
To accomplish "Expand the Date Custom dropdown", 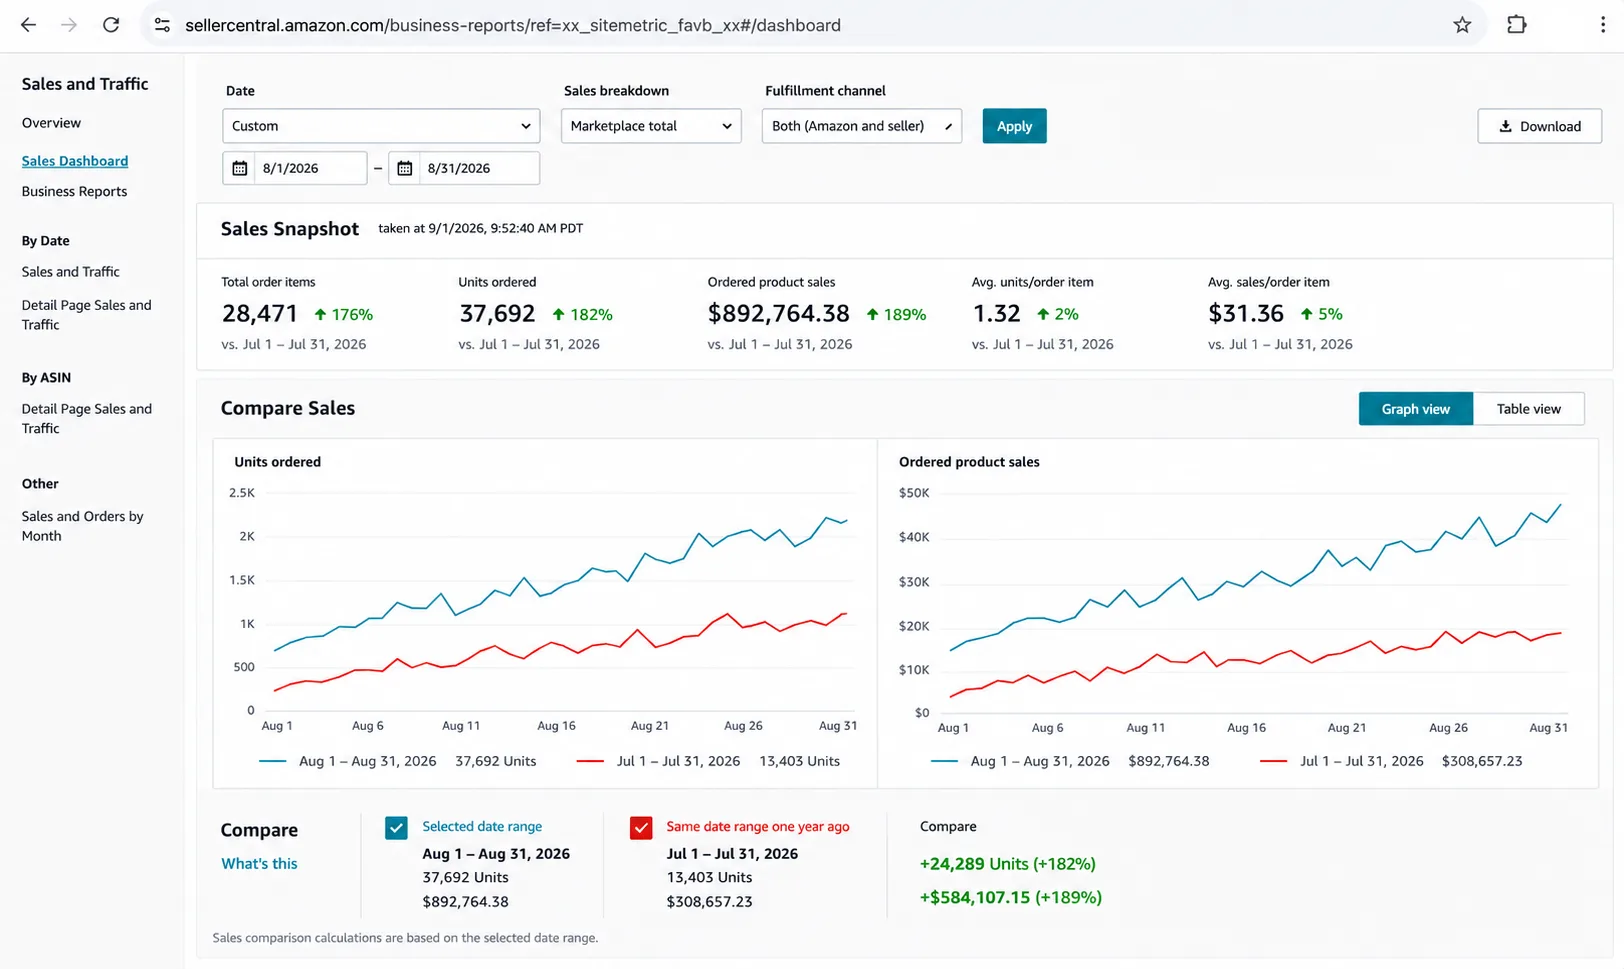I will [381, 126].
